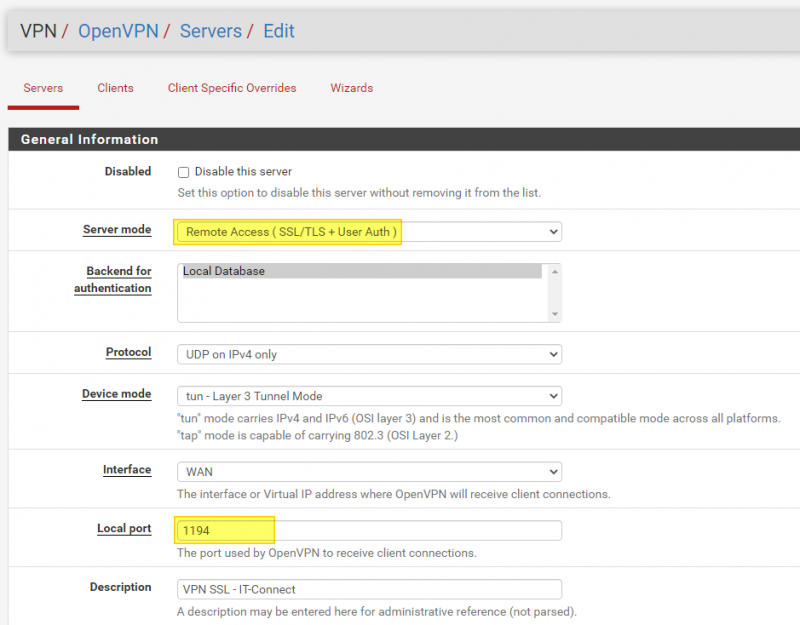Click the Device mode label
Viewport: 800px width, 625px height.
tap(116, 394)
